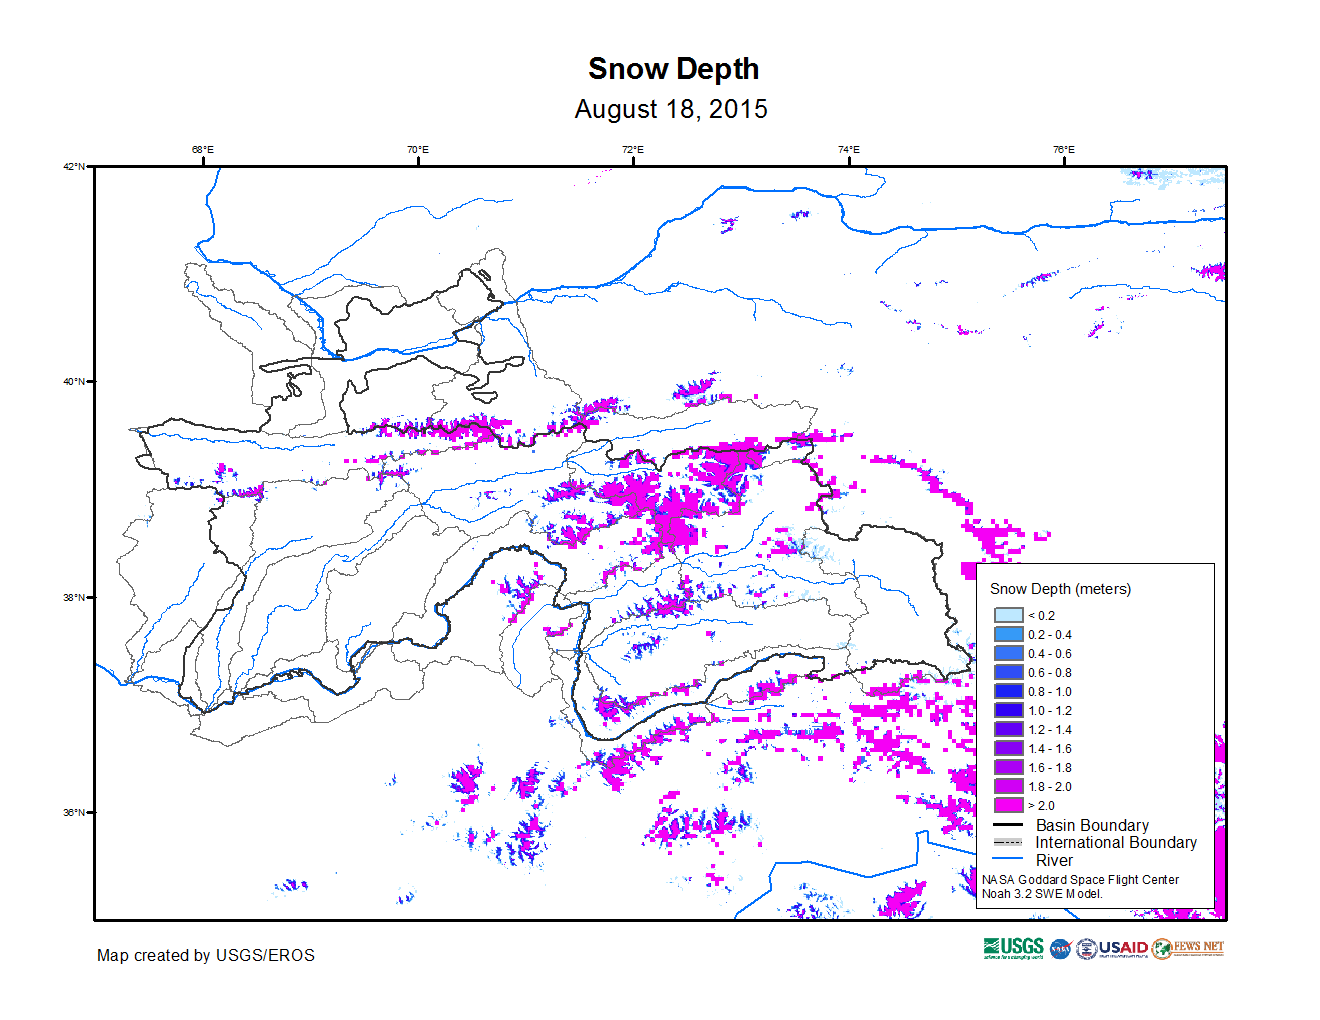Click the 'Snow Depth' map title
The width and height of the screenshot is (1320, 1020).
[673, 69]
